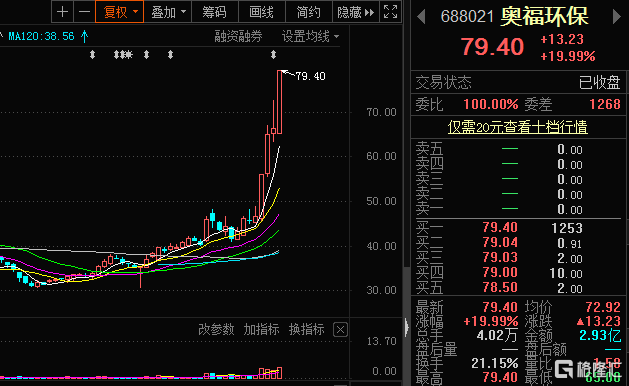Image resolution: width=629 pixels, height=386 pixels.
Task: Click the latest volume bar
Action: [x=280, y=373]
